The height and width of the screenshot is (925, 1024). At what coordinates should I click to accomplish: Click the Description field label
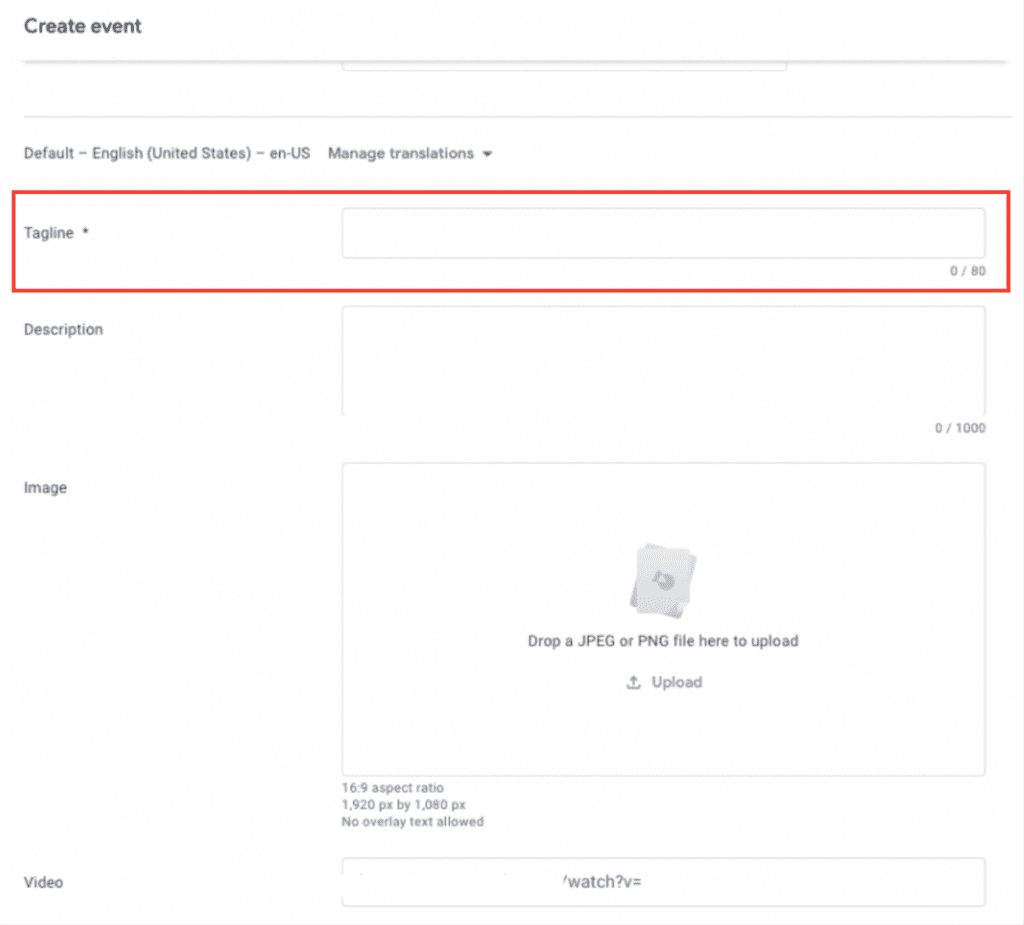63,329
